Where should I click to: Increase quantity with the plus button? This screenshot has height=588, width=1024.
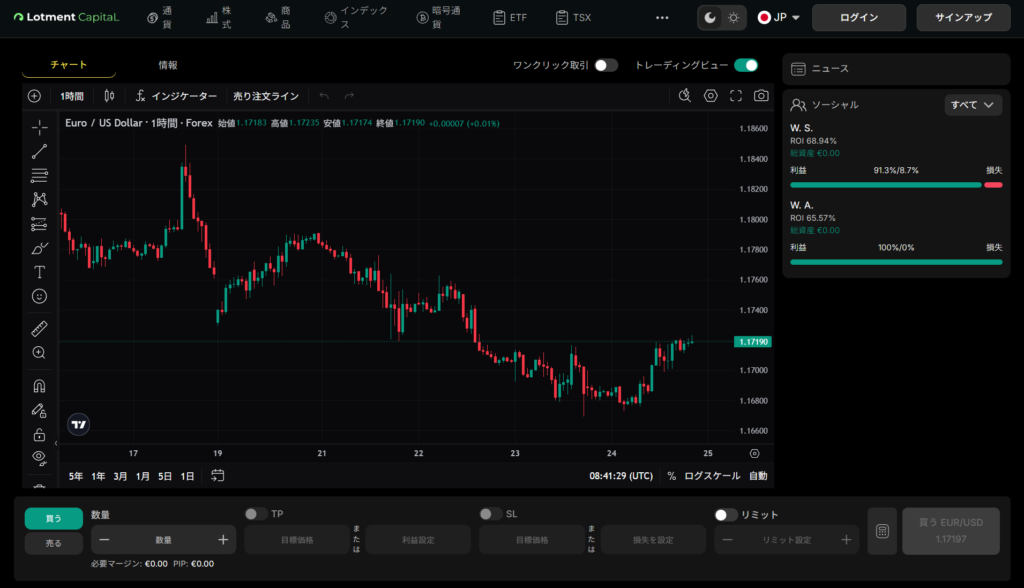tap(223, 540)
